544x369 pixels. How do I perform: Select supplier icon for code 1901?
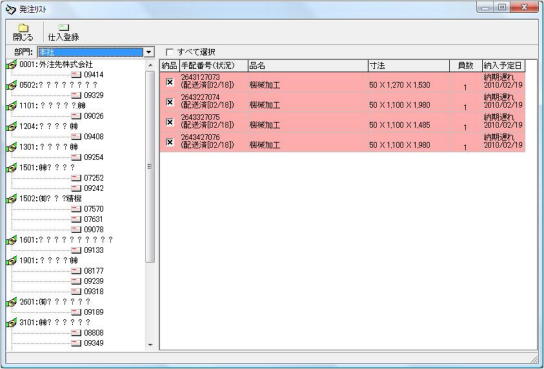pos(11,261)
